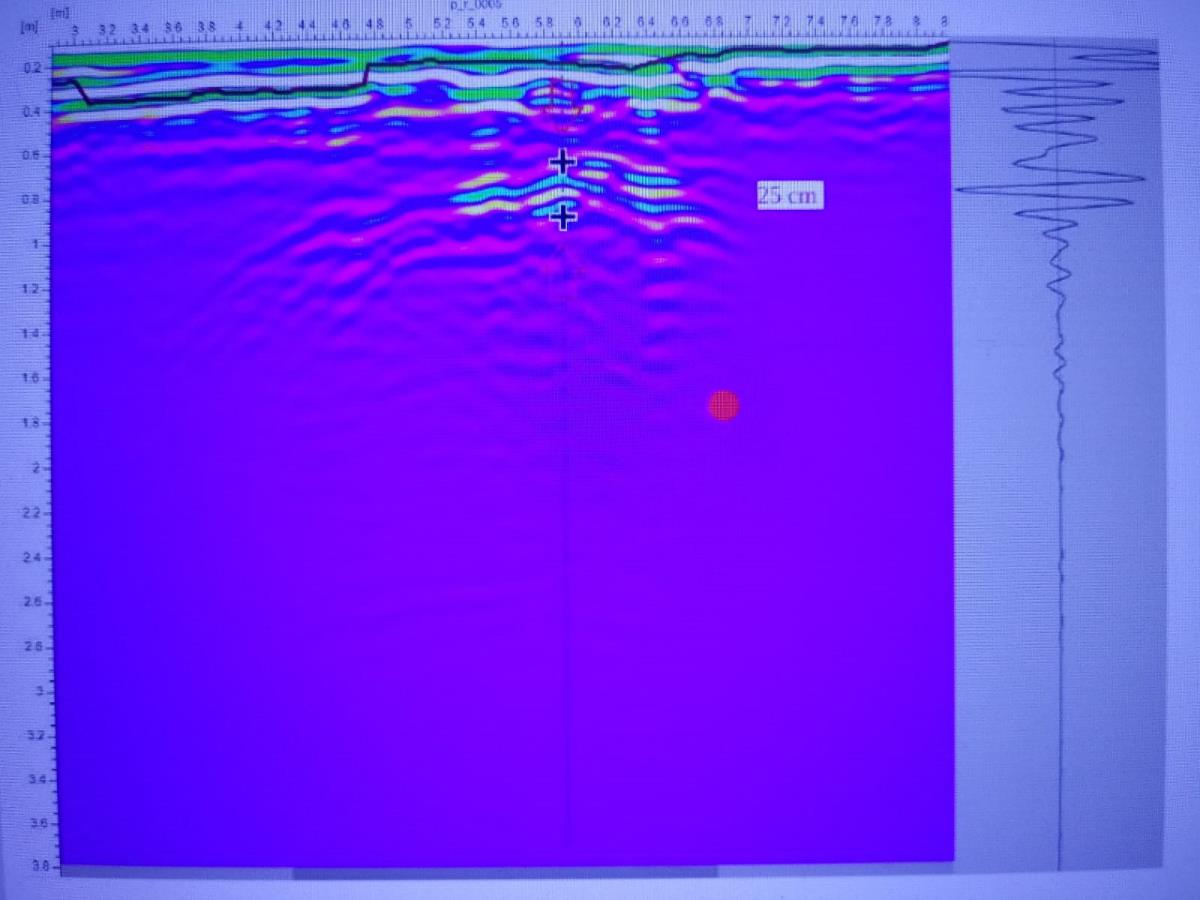Click the [m] unit label above distance ruler
The image size is (1200, 900).
(58, 10)
